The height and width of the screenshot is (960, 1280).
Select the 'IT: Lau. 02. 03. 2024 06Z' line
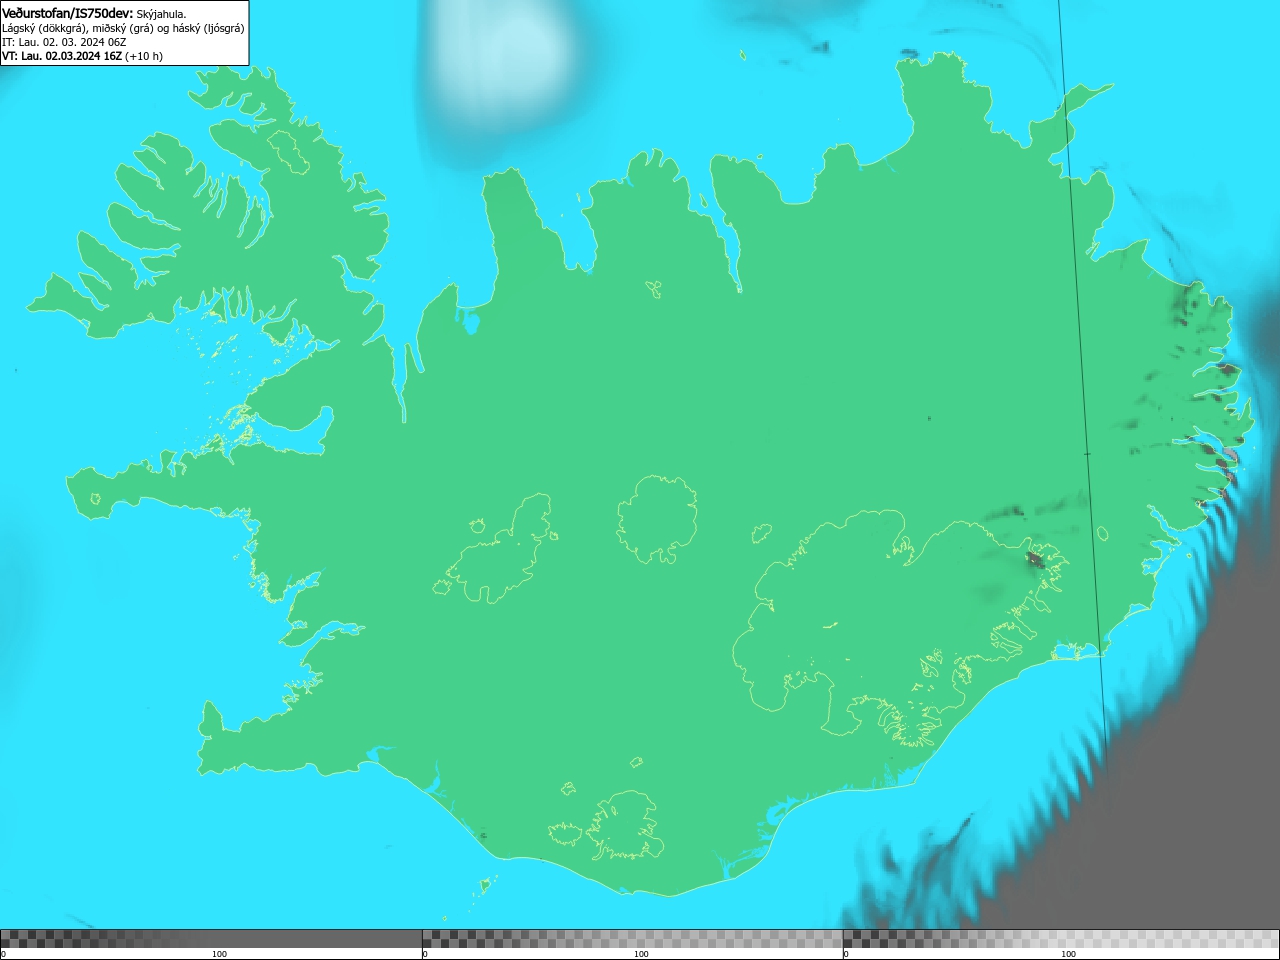coord(64,42)
